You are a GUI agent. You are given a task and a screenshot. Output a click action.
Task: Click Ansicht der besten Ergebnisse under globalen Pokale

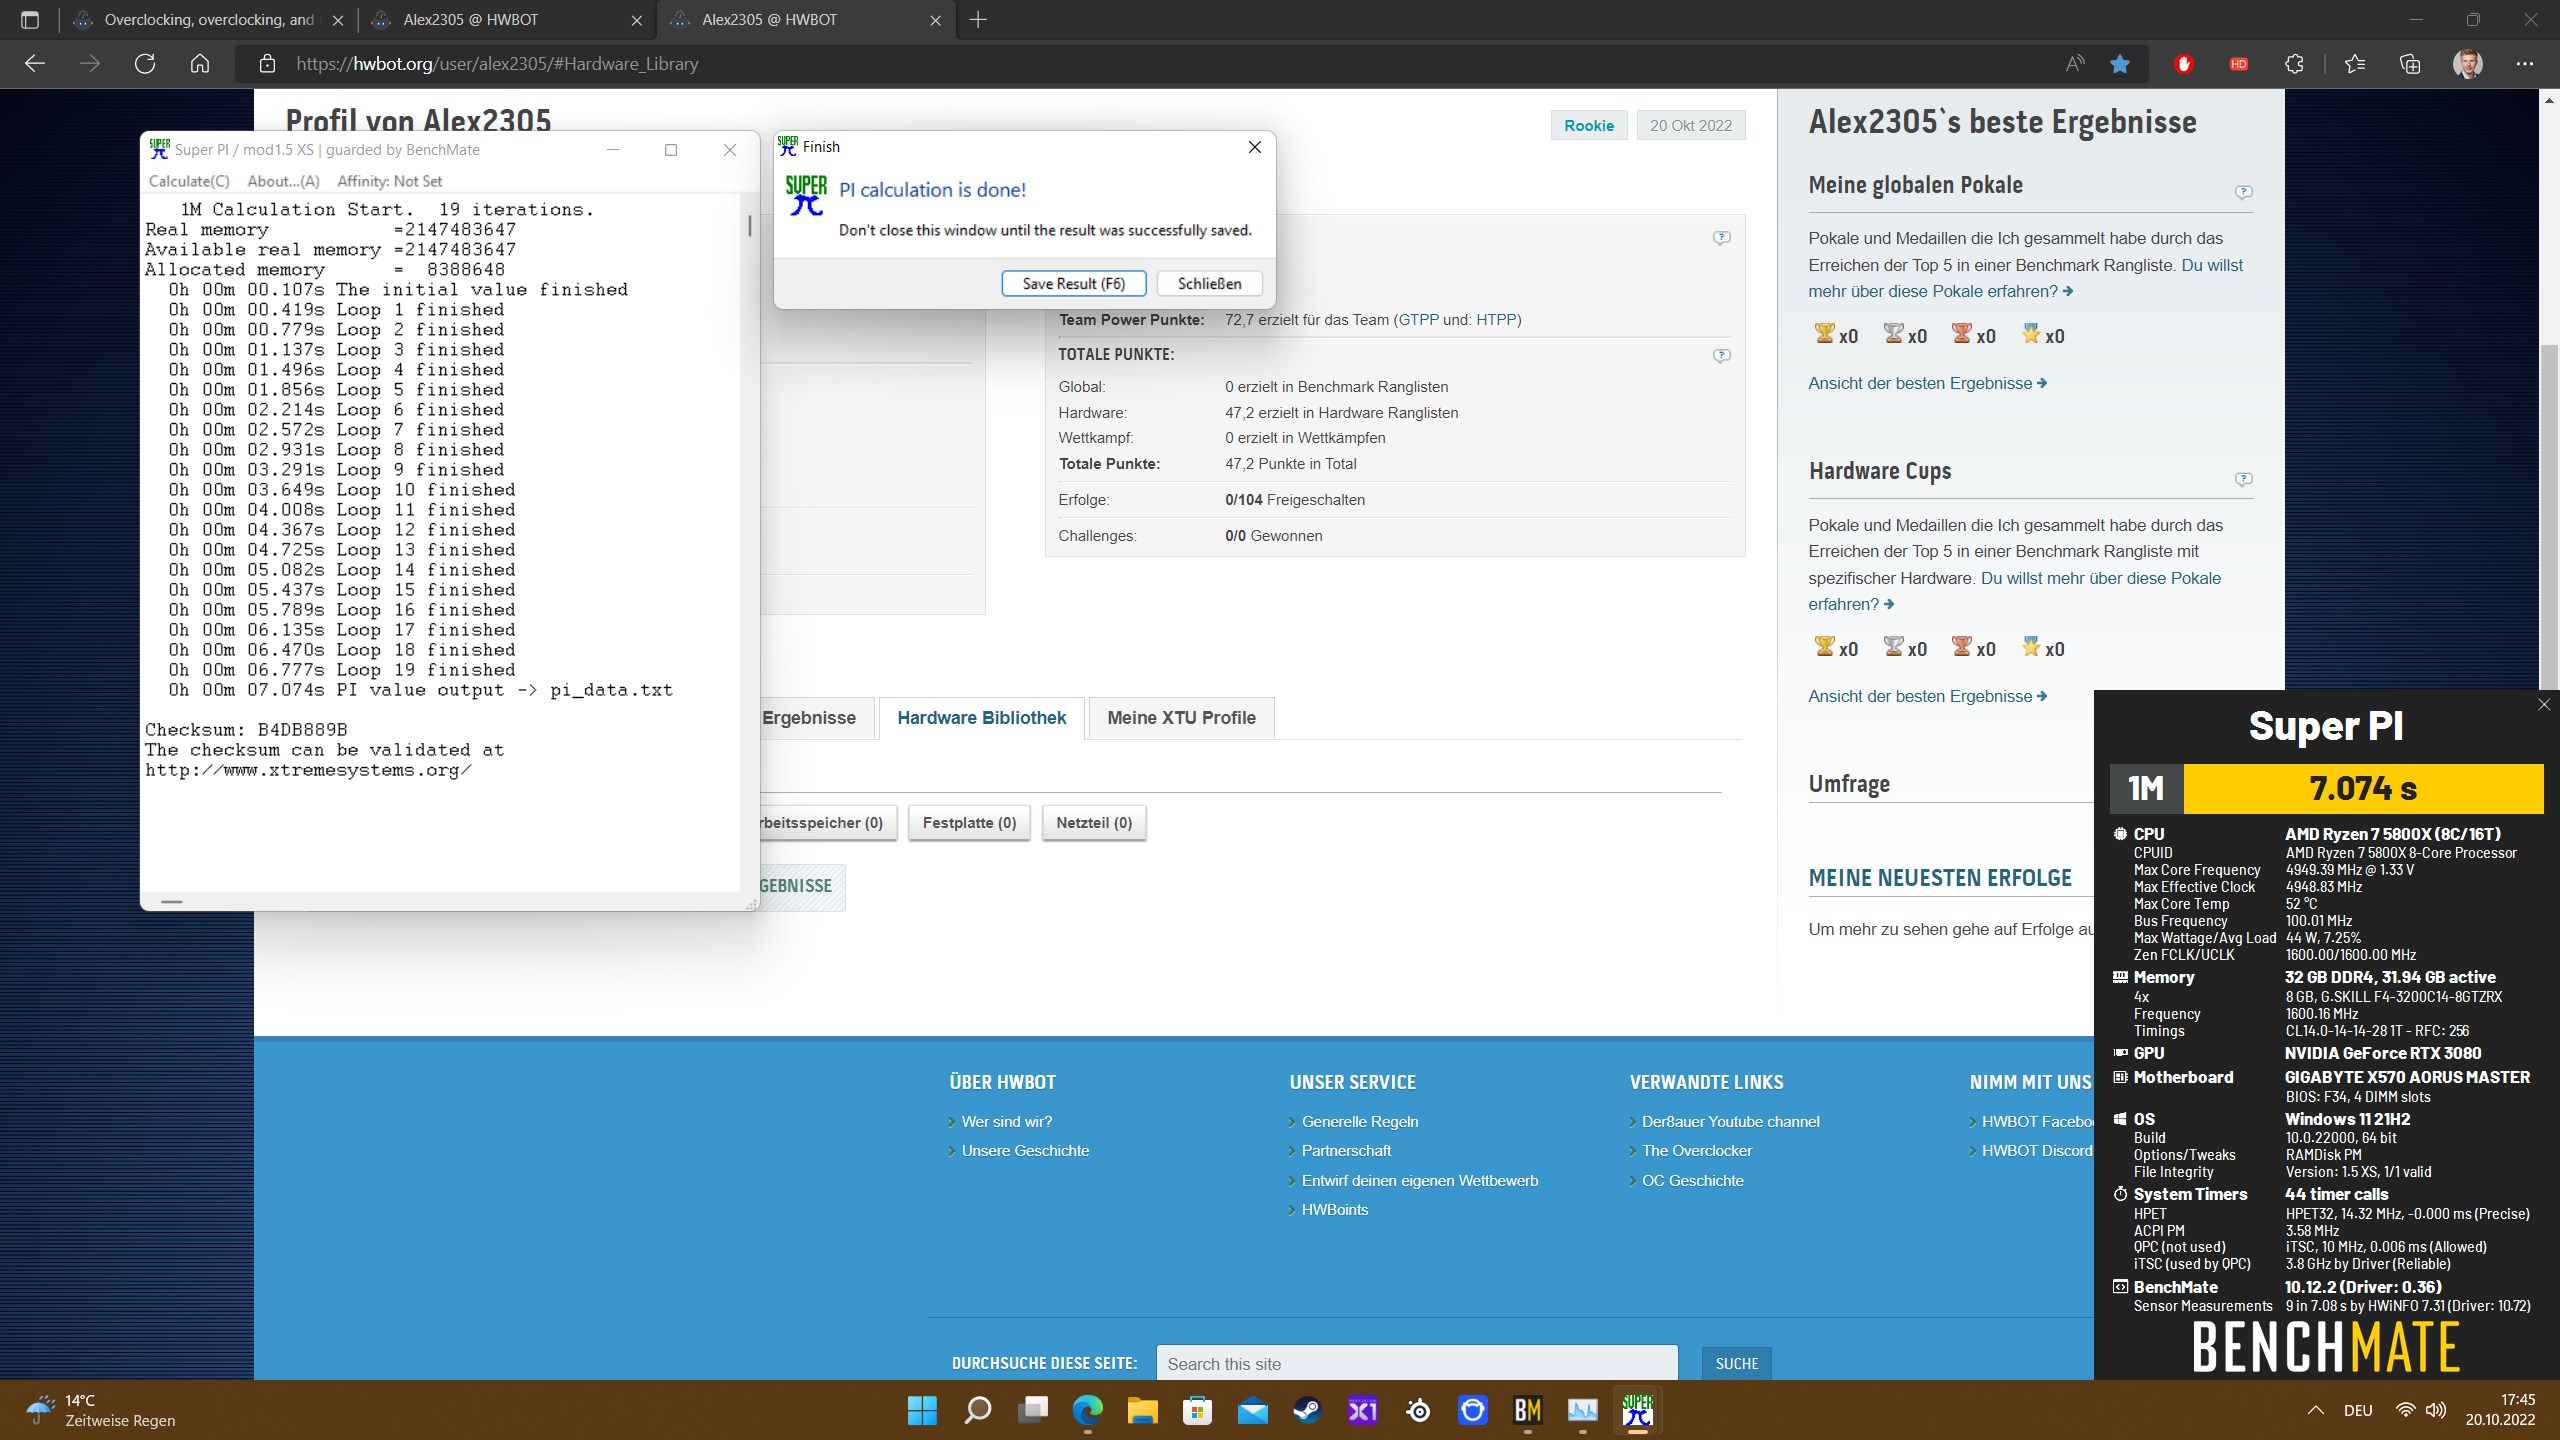(x=1927, y=384)
